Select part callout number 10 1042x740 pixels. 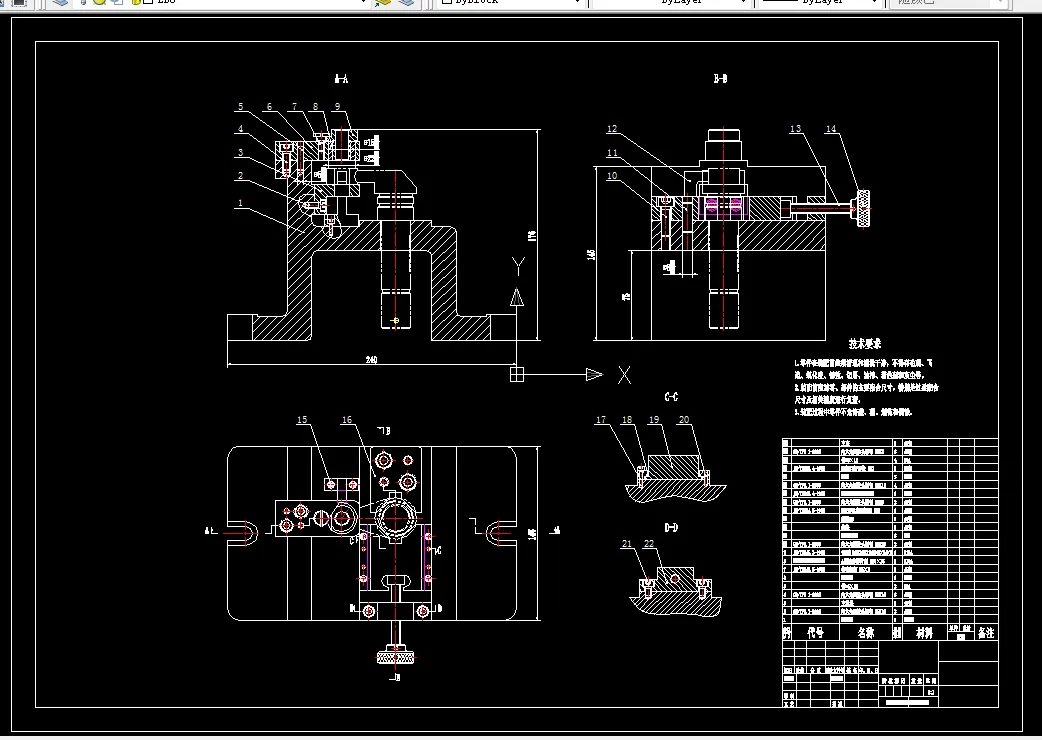point(612,176)
